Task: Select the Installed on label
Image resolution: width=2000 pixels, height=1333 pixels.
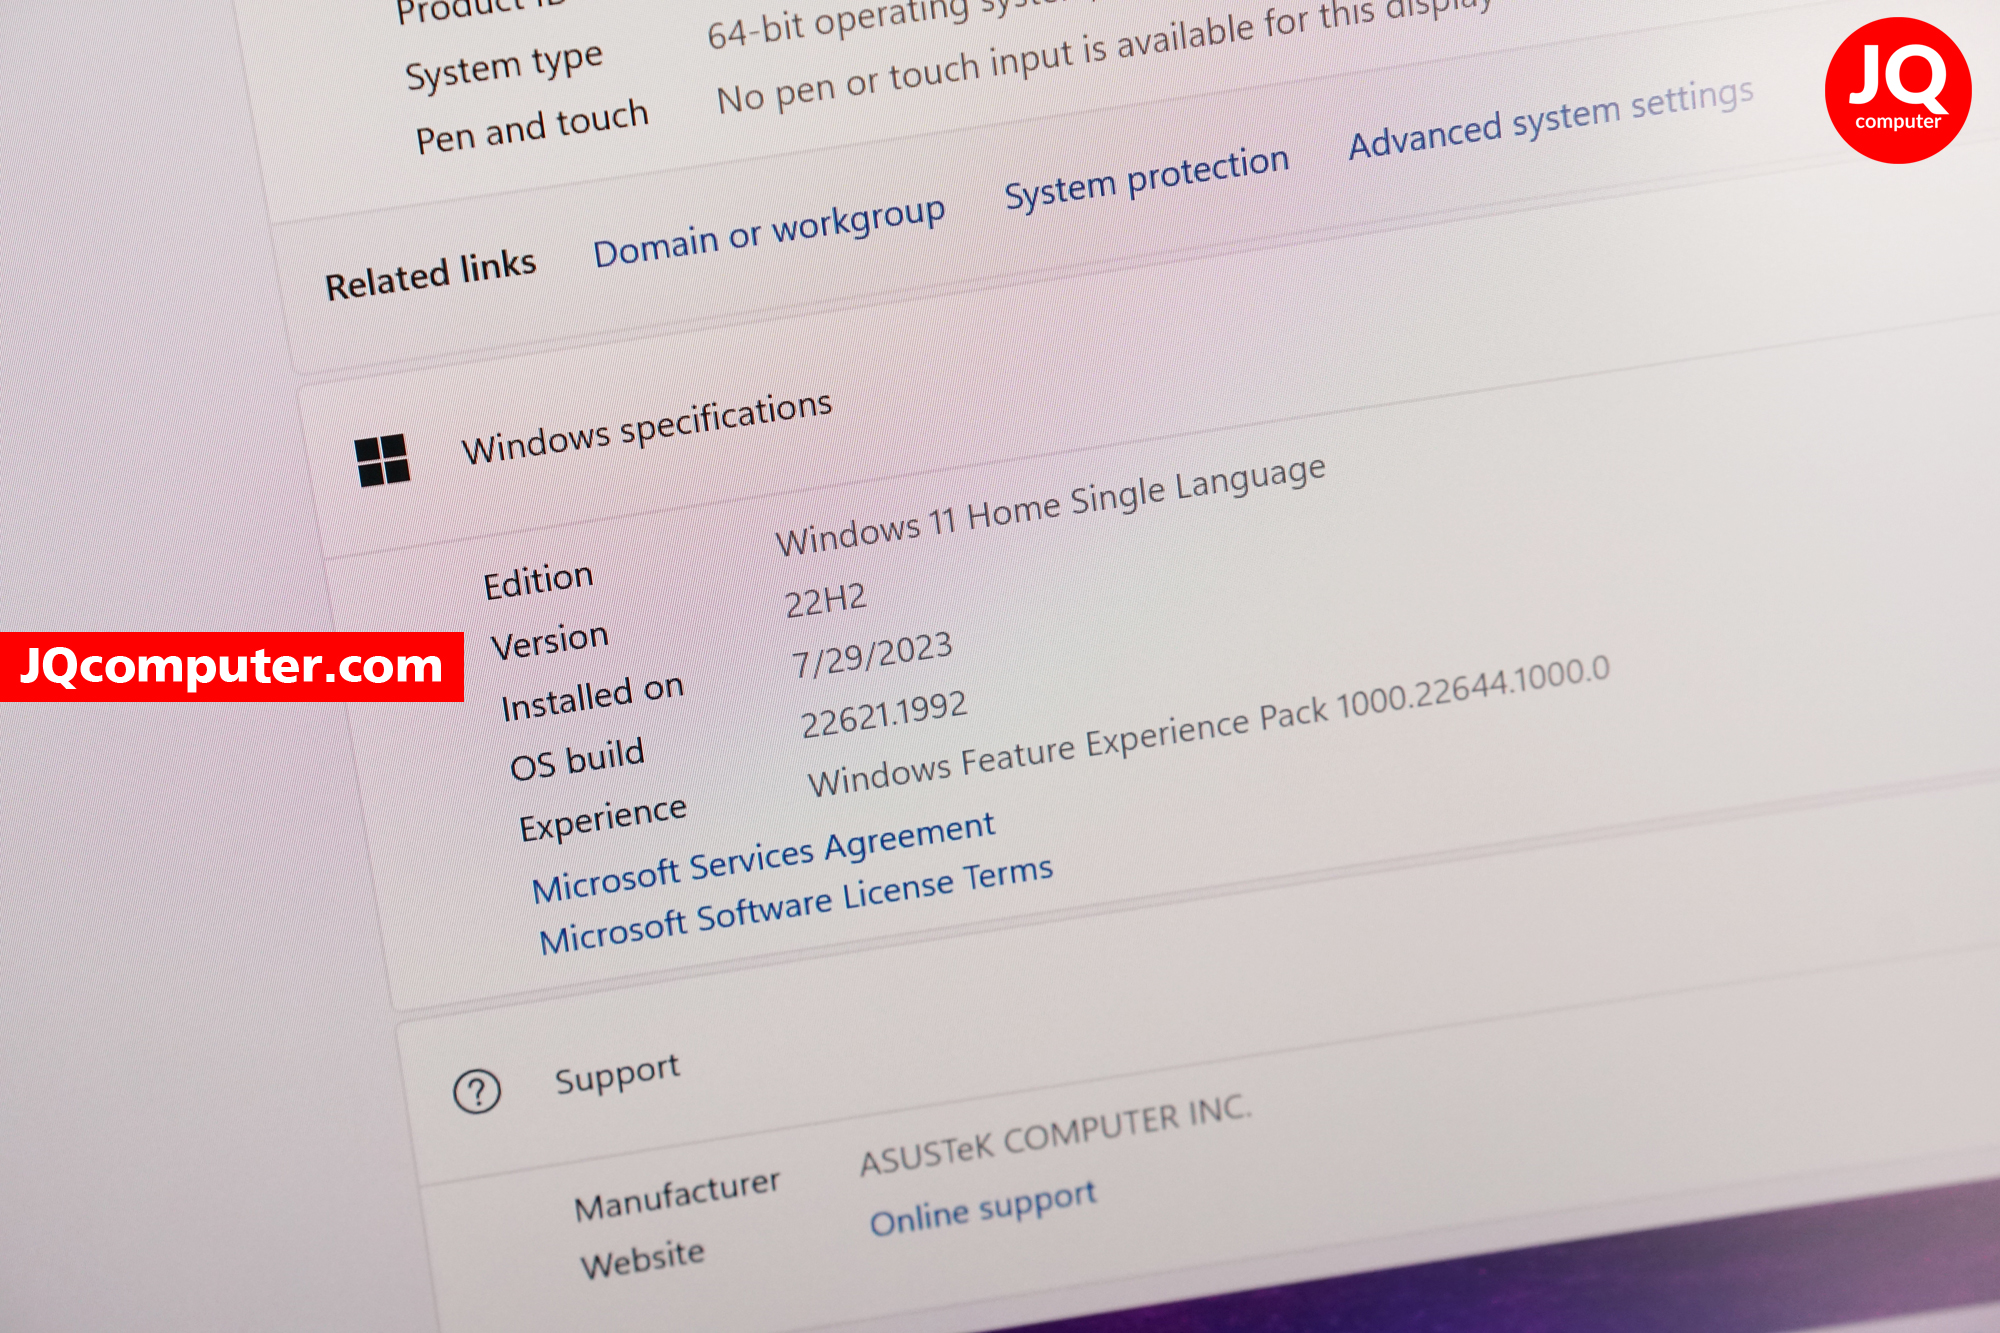Action: 593,697
